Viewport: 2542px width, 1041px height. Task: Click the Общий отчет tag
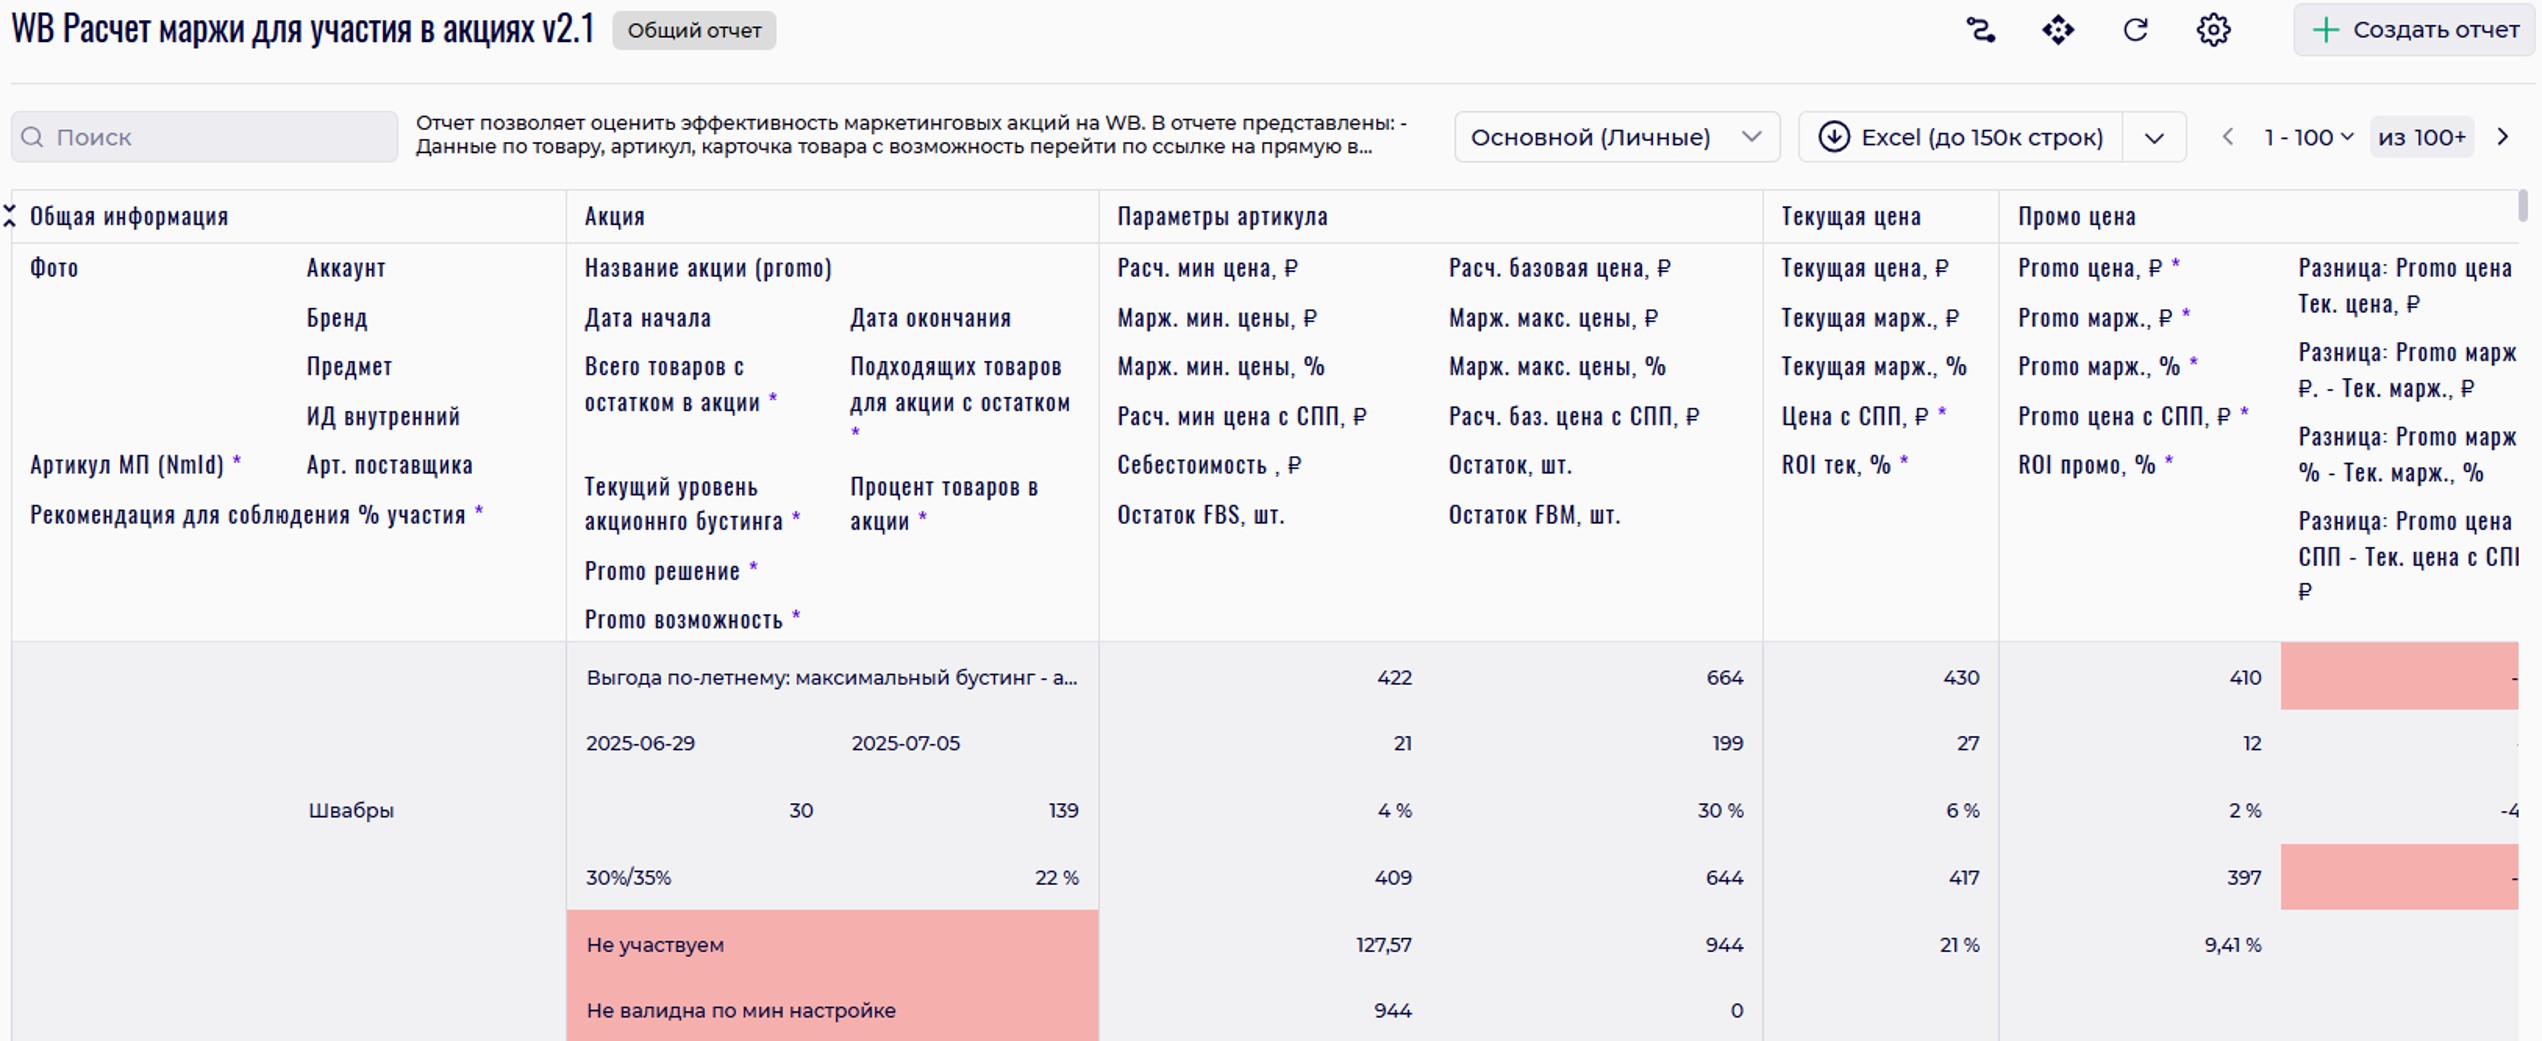(x=694, y=30)
